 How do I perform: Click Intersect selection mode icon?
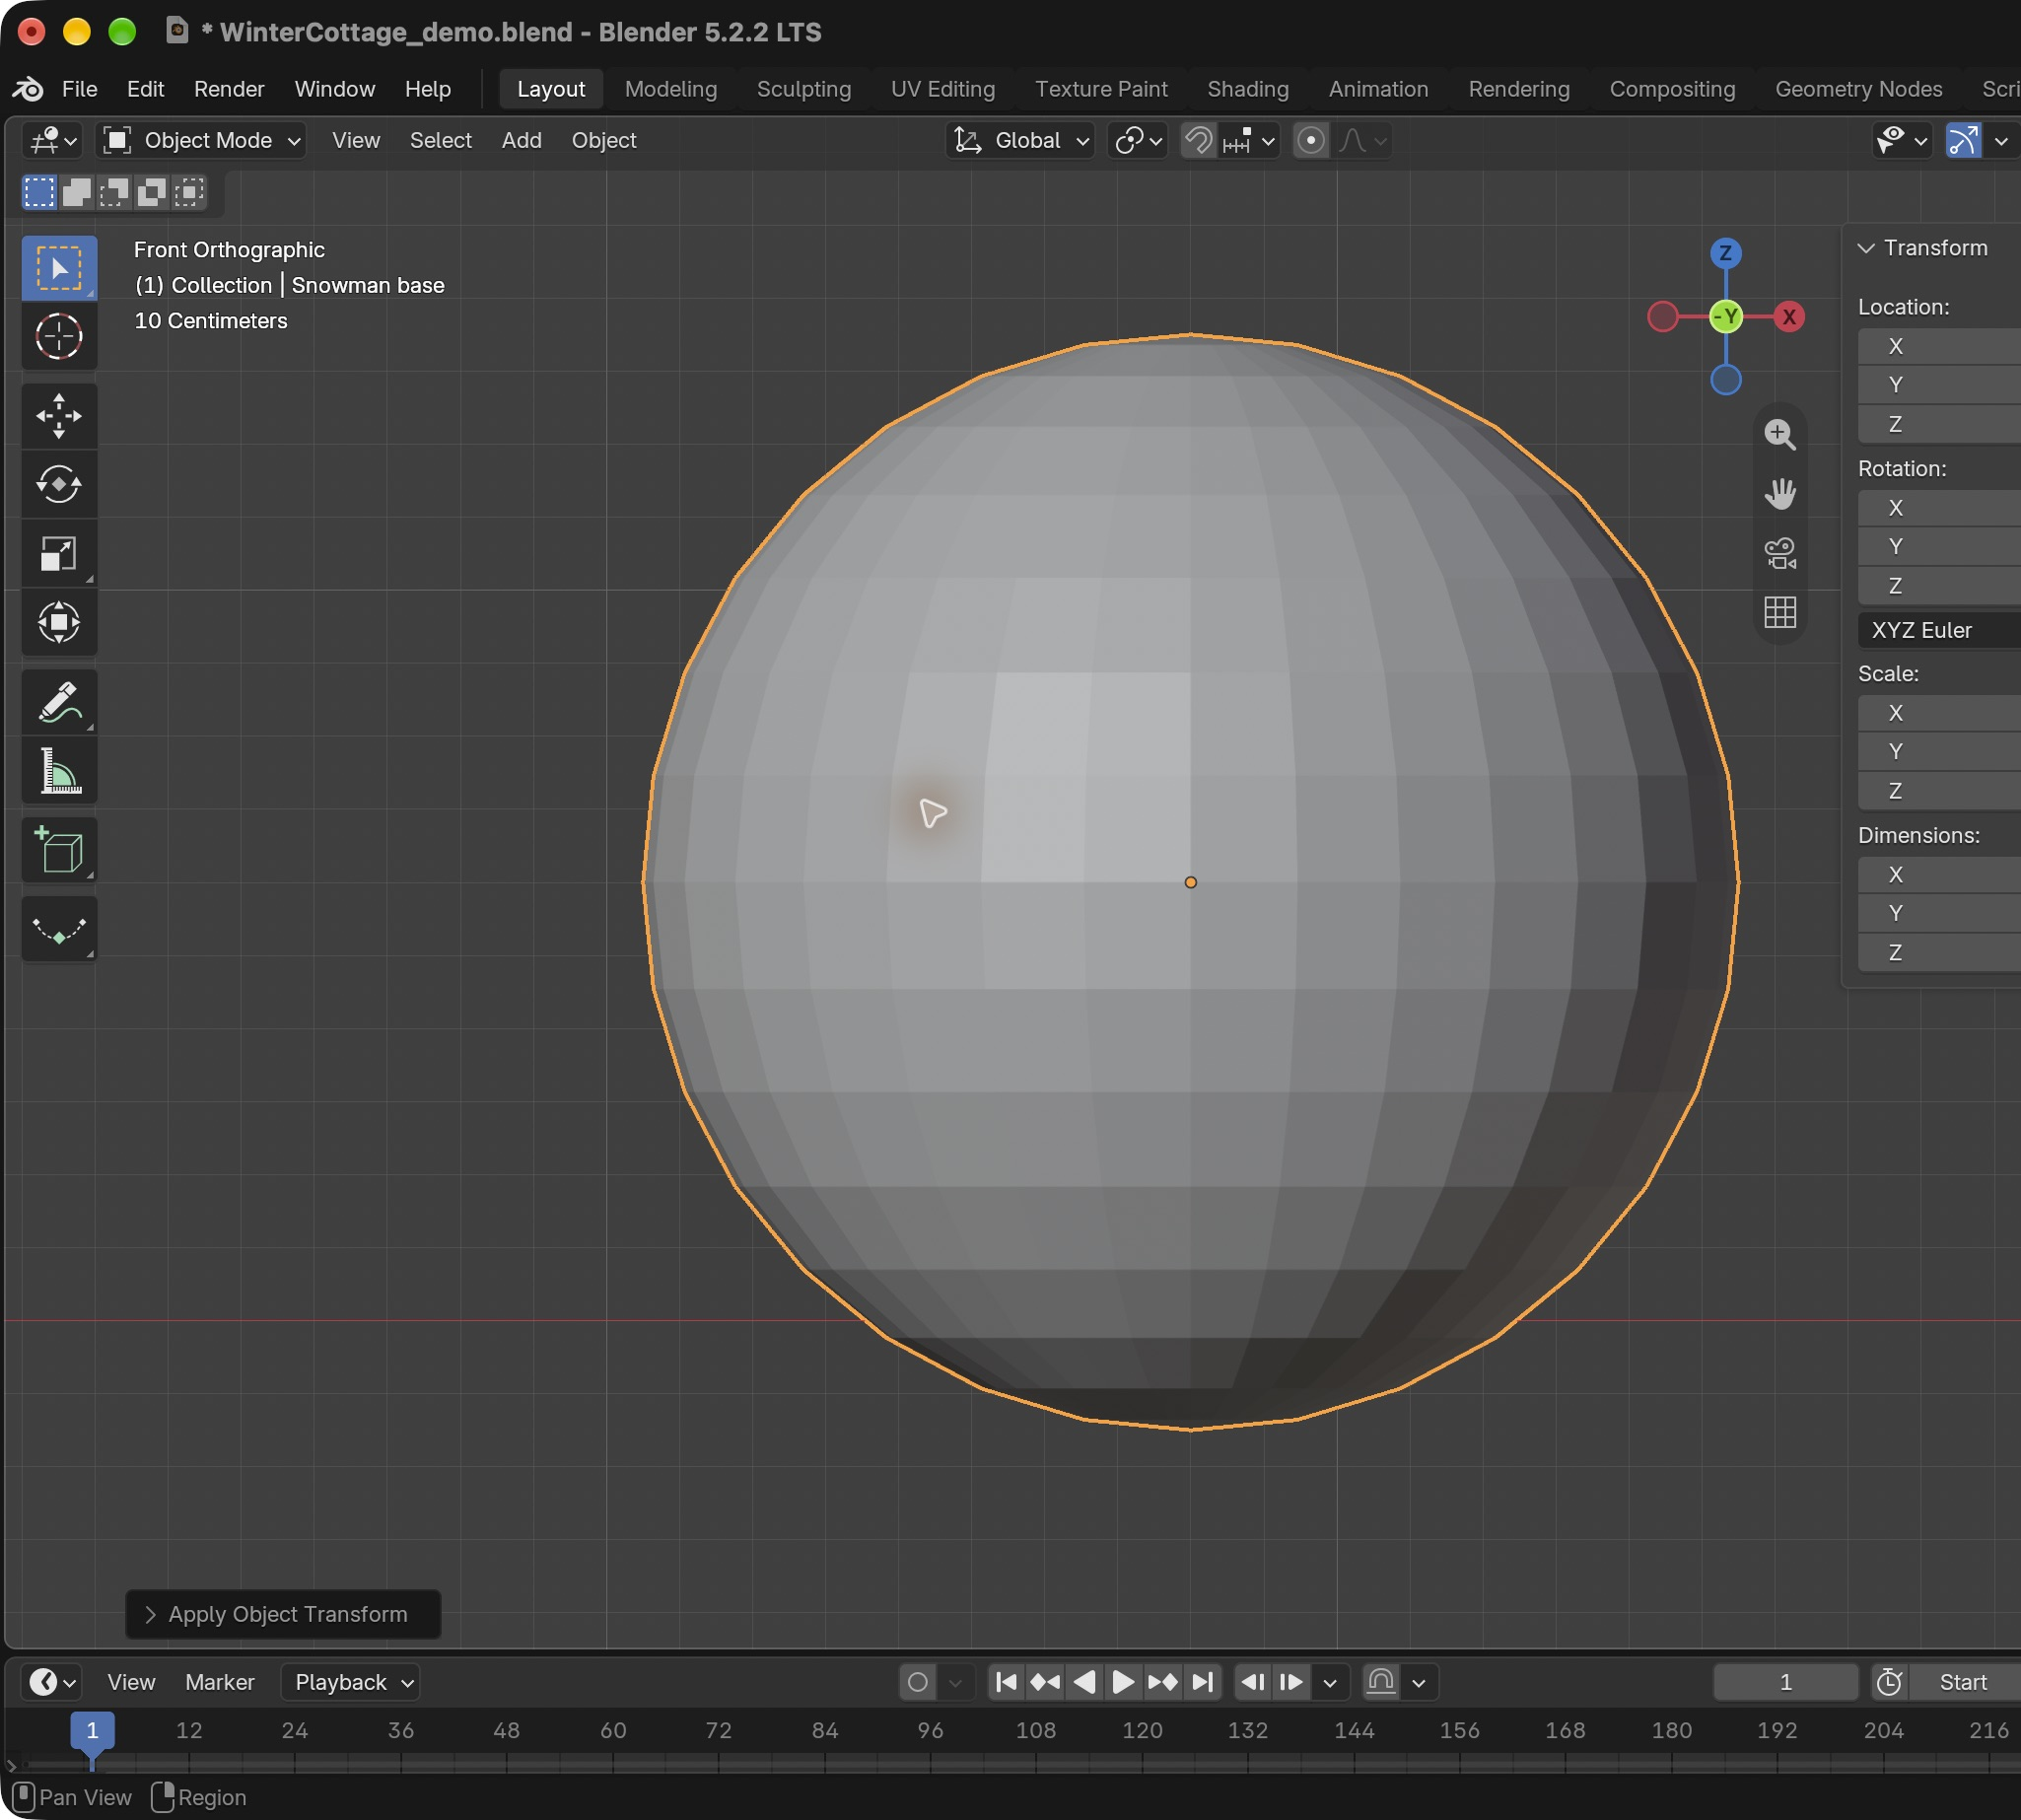pos(189,191)
